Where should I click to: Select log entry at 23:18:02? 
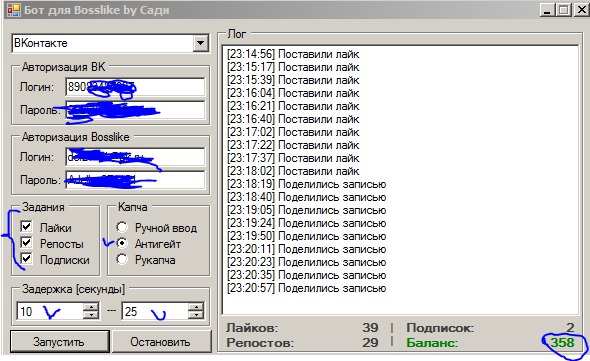coord(293,171)
